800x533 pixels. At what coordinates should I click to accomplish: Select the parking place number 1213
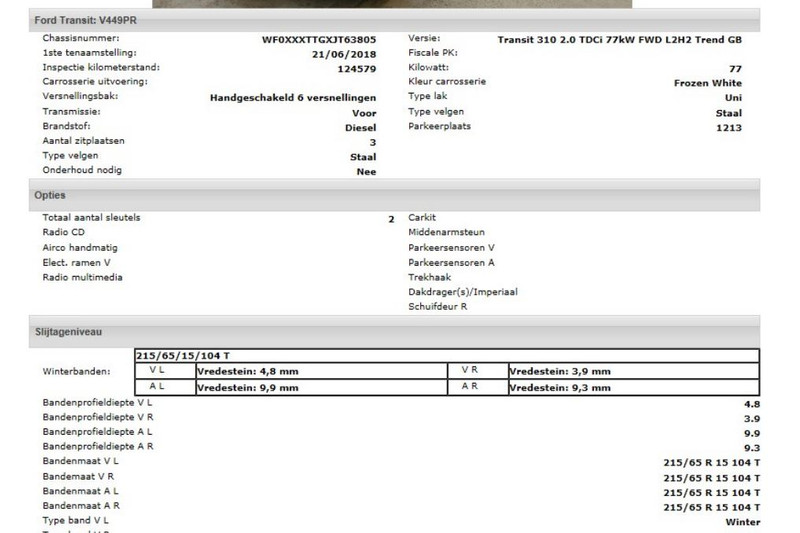tap(728, 127)
